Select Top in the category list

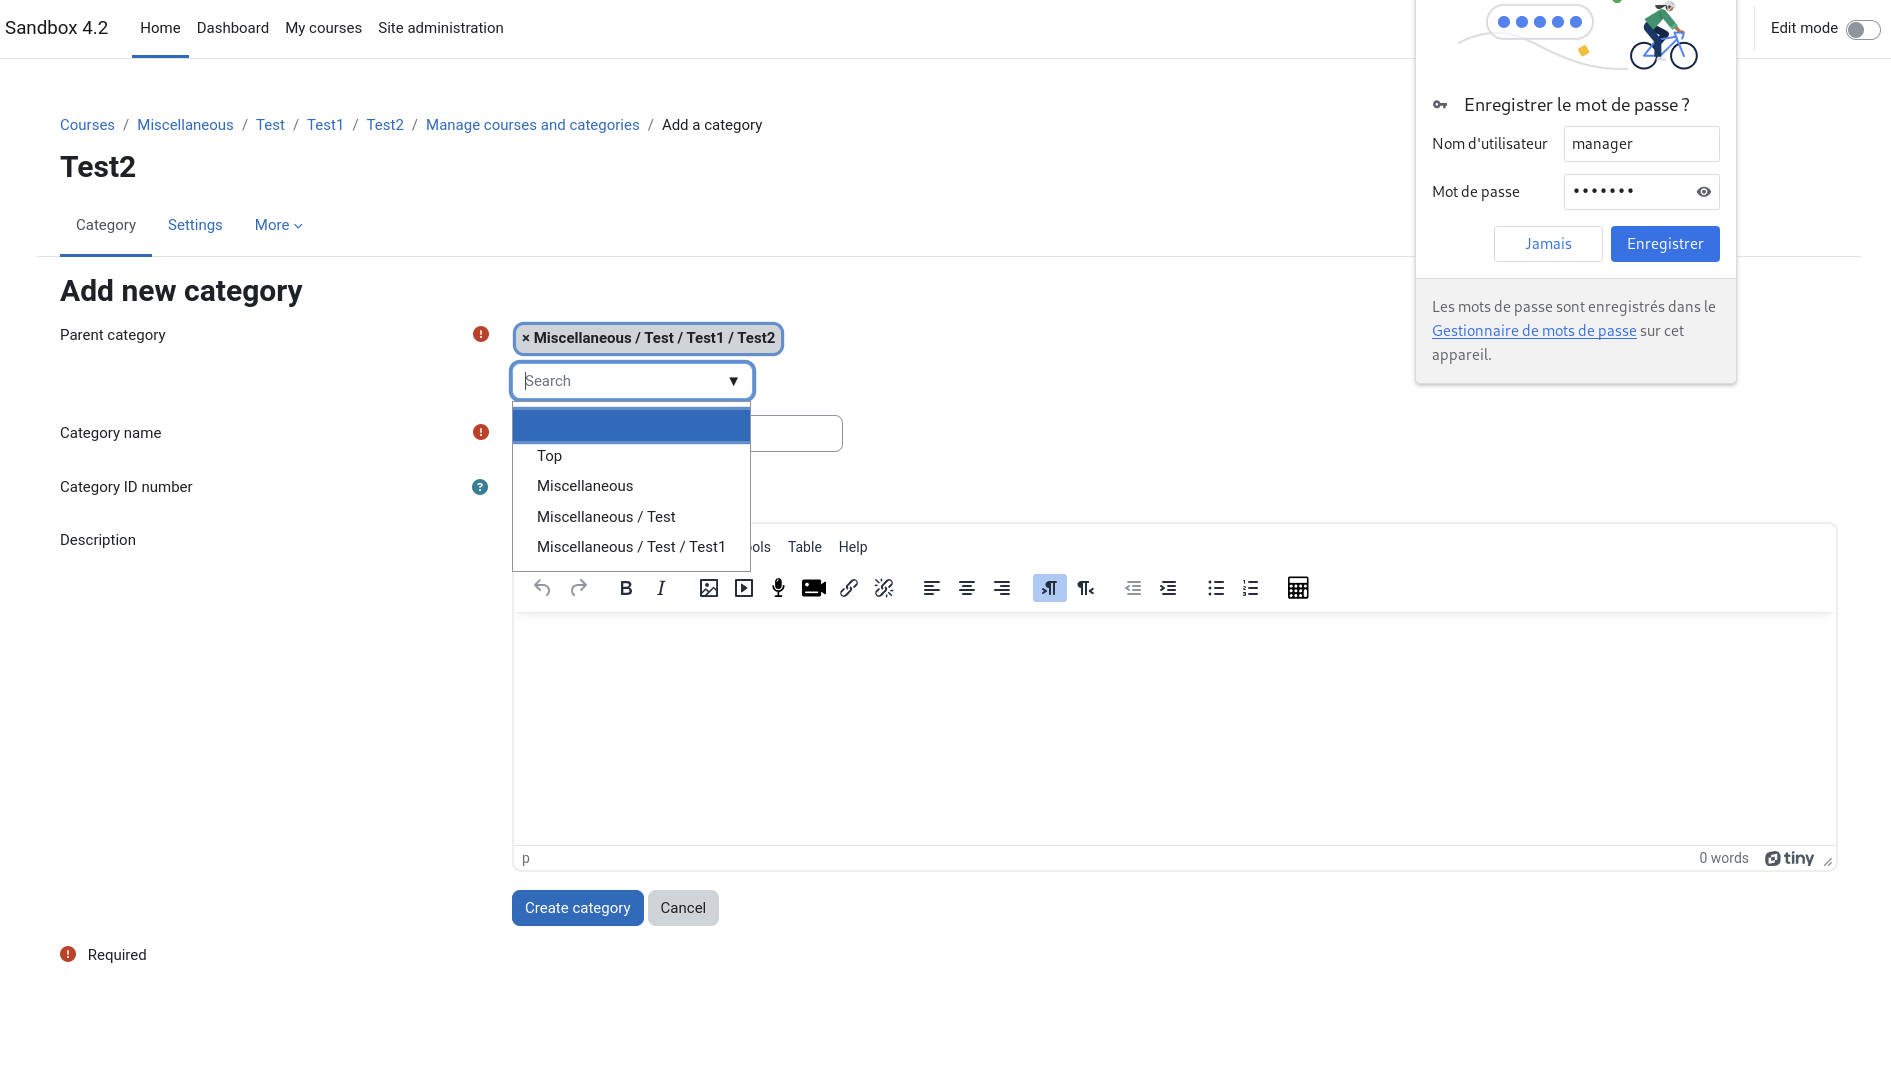631,456
